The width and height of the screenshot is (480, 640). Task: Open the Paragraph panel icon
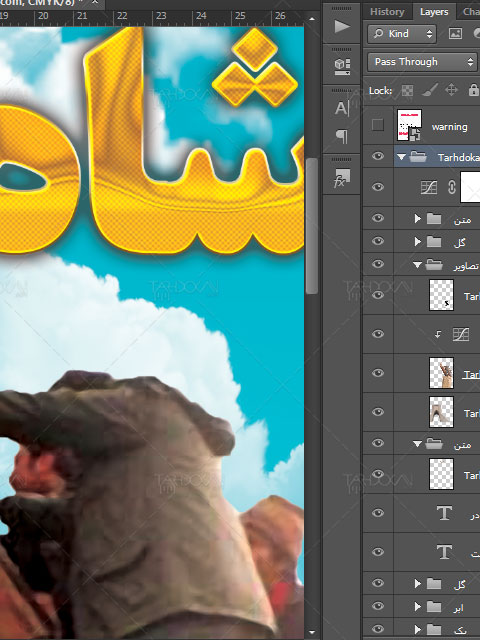coord(342,137)
